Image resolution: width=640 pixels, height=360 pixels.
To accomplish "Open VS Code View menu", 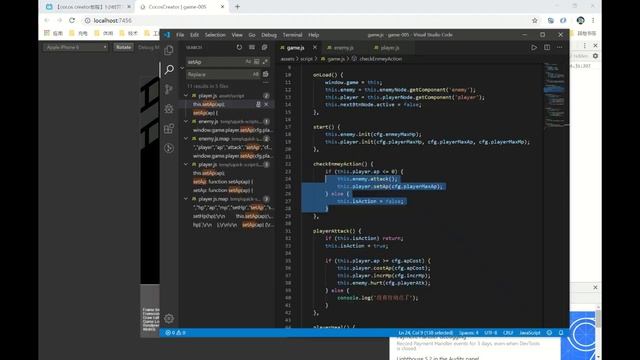I will pyautogui.click(x=237, y=35).
